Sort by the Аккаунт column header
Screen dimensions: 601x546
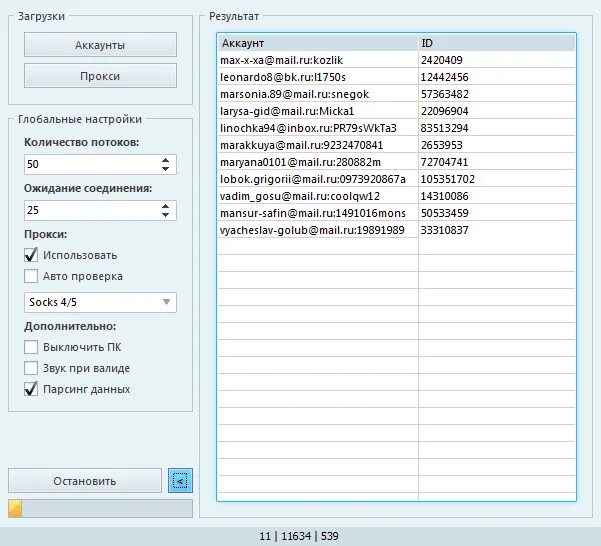[x=318, y=43]
